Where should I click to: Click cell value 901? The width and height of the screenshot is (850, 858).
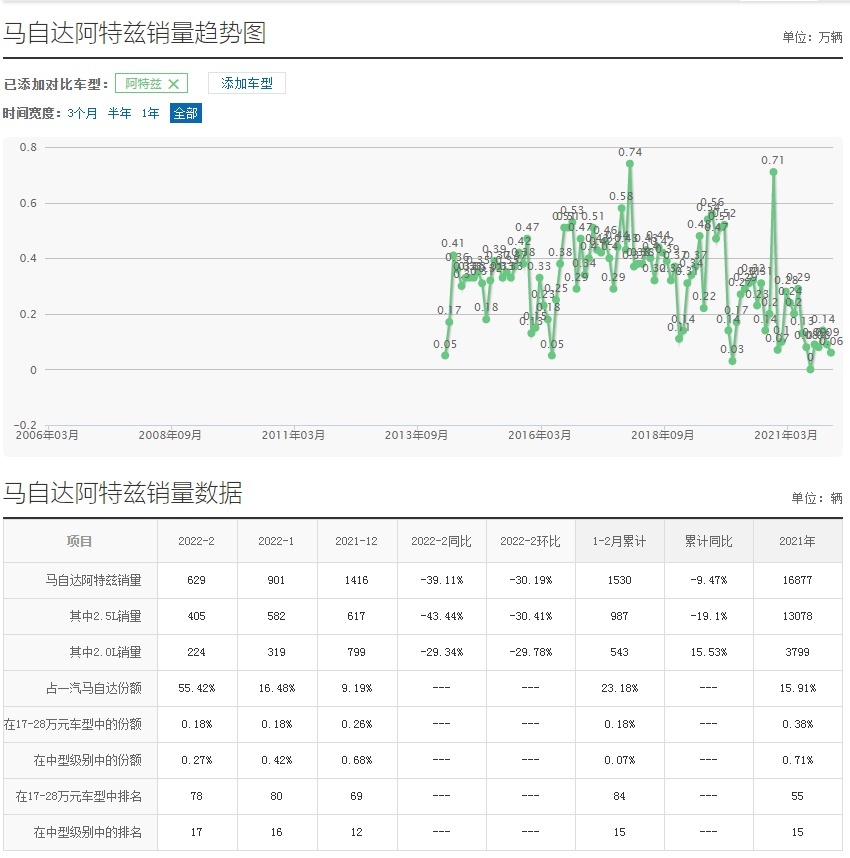pyautogui.click(x=276, y=580)
